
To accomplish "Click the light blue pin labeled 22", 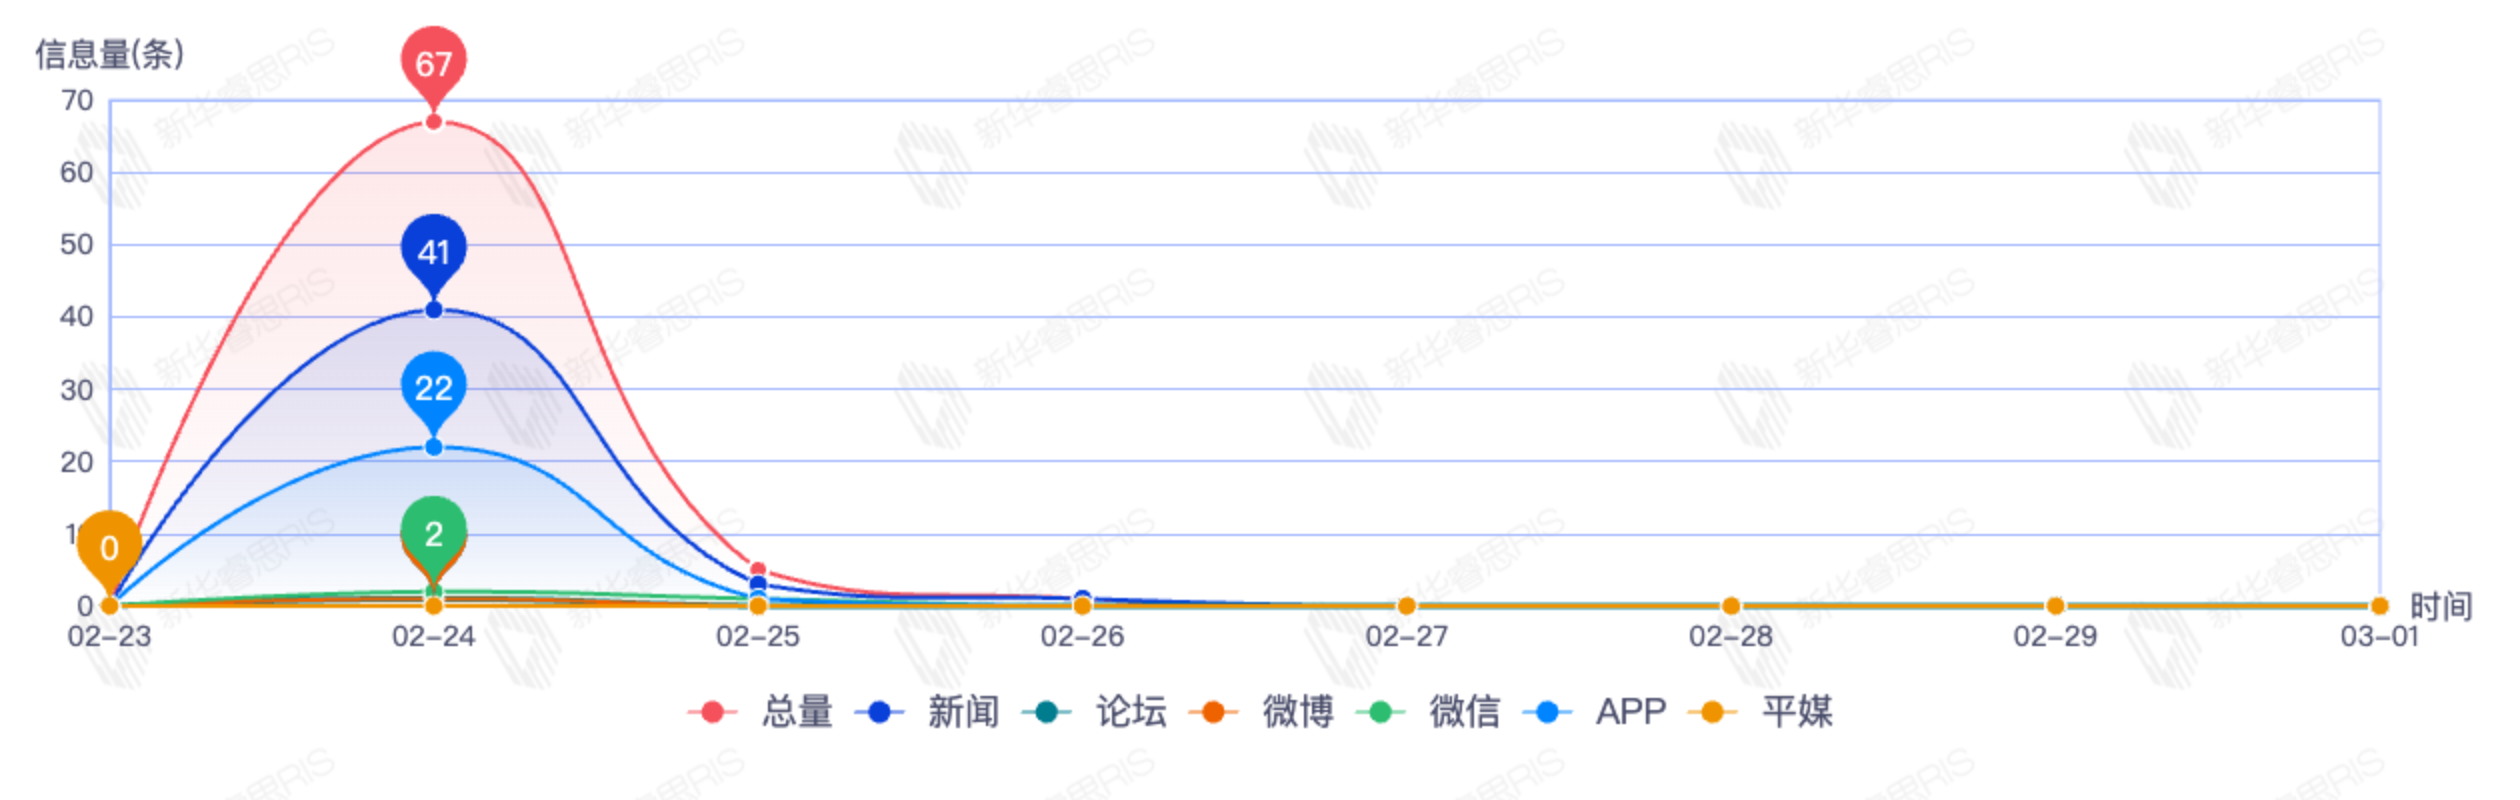I will coord(433,388).
